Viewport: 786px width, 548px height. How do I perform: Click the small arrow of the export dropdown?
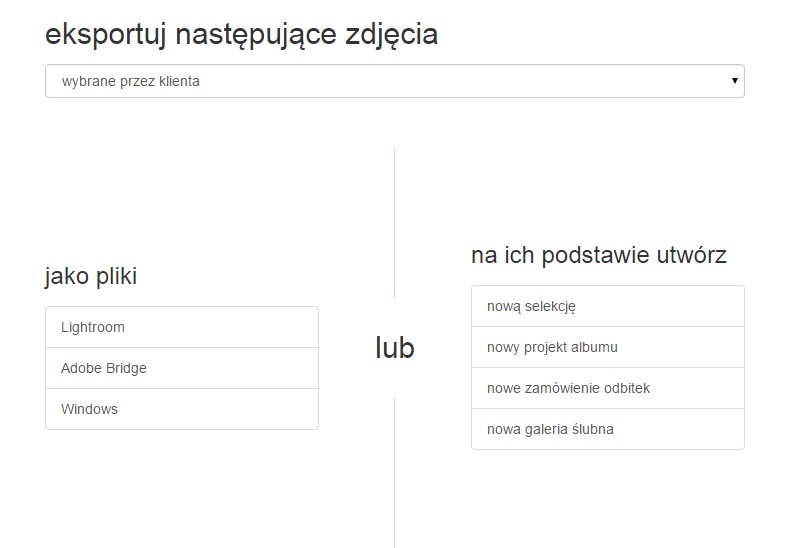735,81
